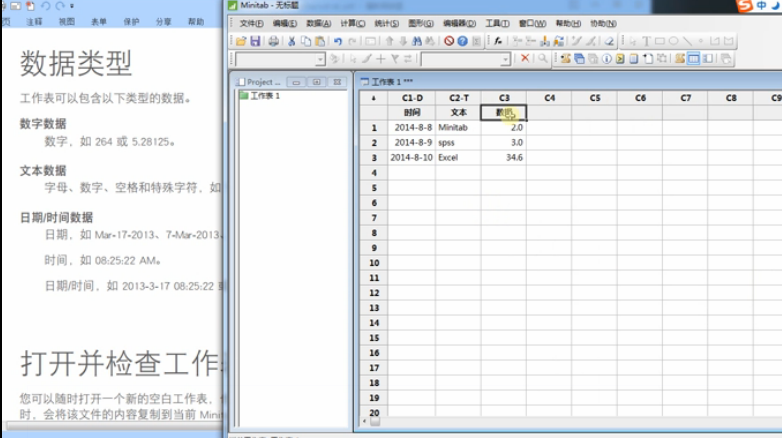Click the worksheet data direction arrow cell
Screen dimensions: 782x438
[x=373, y=98]
